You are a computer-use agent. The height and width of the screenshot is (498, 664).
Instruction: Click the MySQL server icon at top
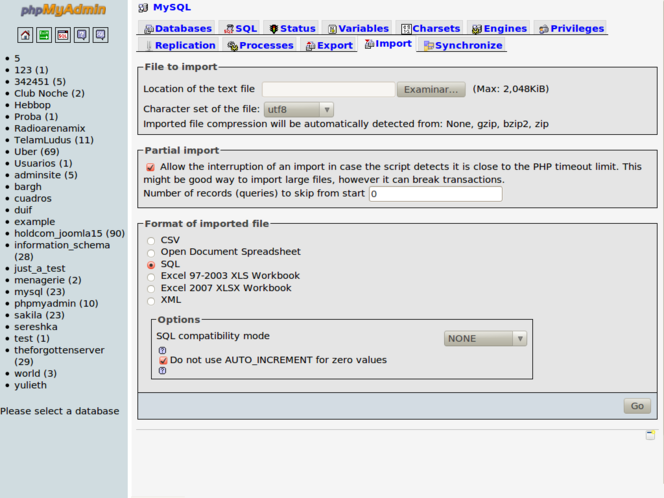coord(143,7)
